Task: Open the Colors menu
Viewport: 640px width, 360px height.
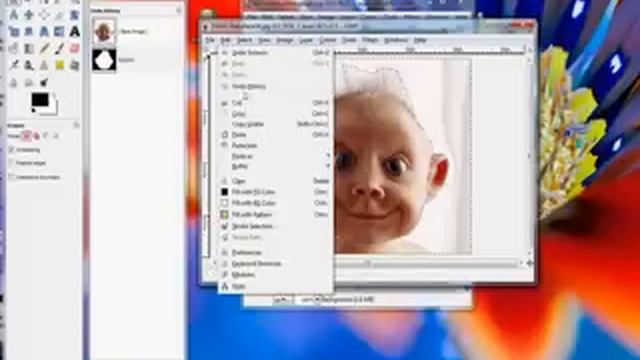Action: pos(327,40)
